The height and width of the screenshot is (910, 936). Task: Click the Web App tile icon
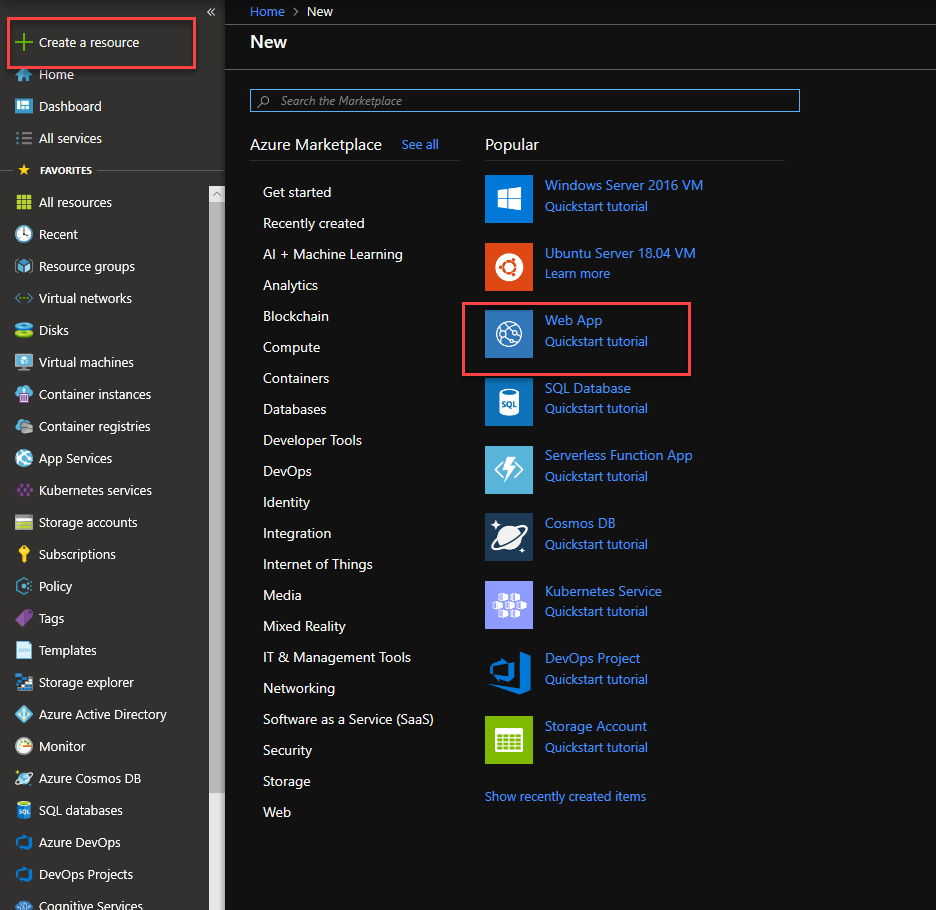pyautogui.click(x=509, y=334)
